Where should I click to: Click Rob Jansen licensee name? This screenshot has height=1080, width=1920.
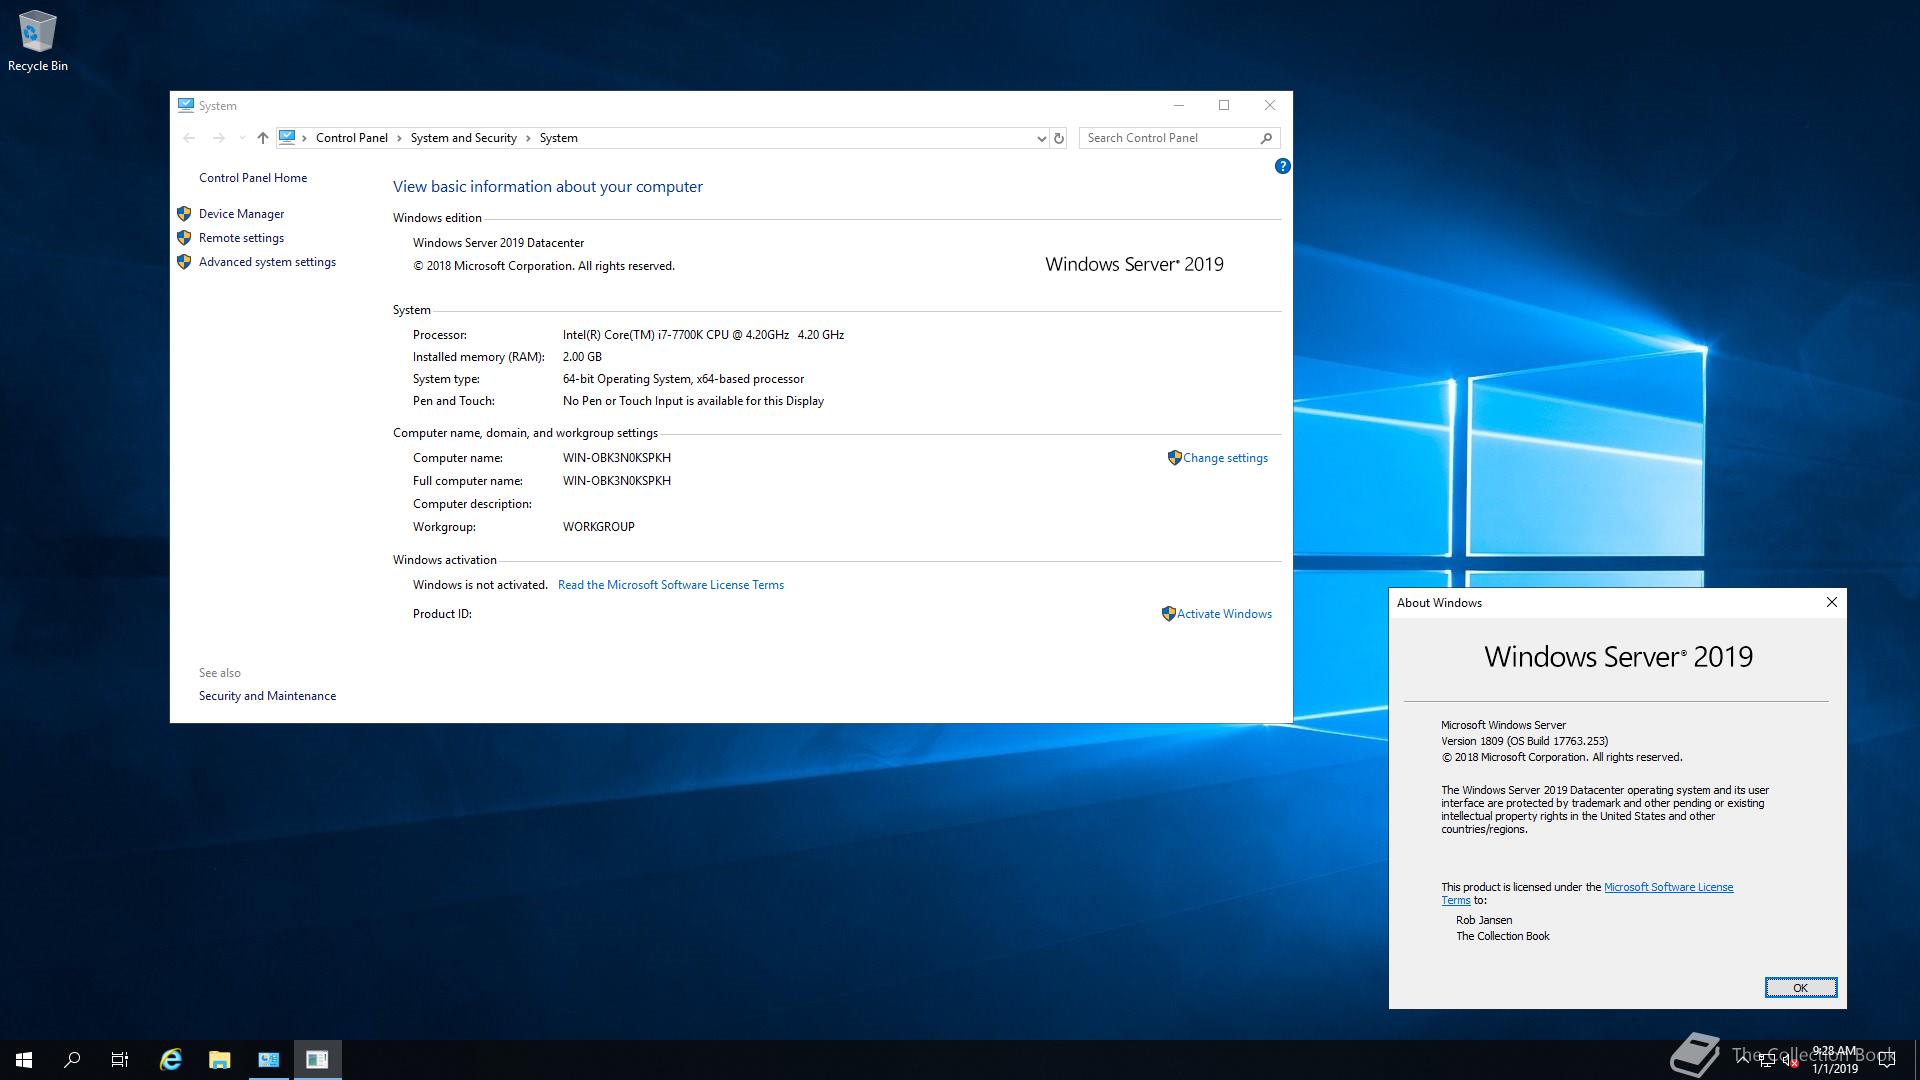1484,920
